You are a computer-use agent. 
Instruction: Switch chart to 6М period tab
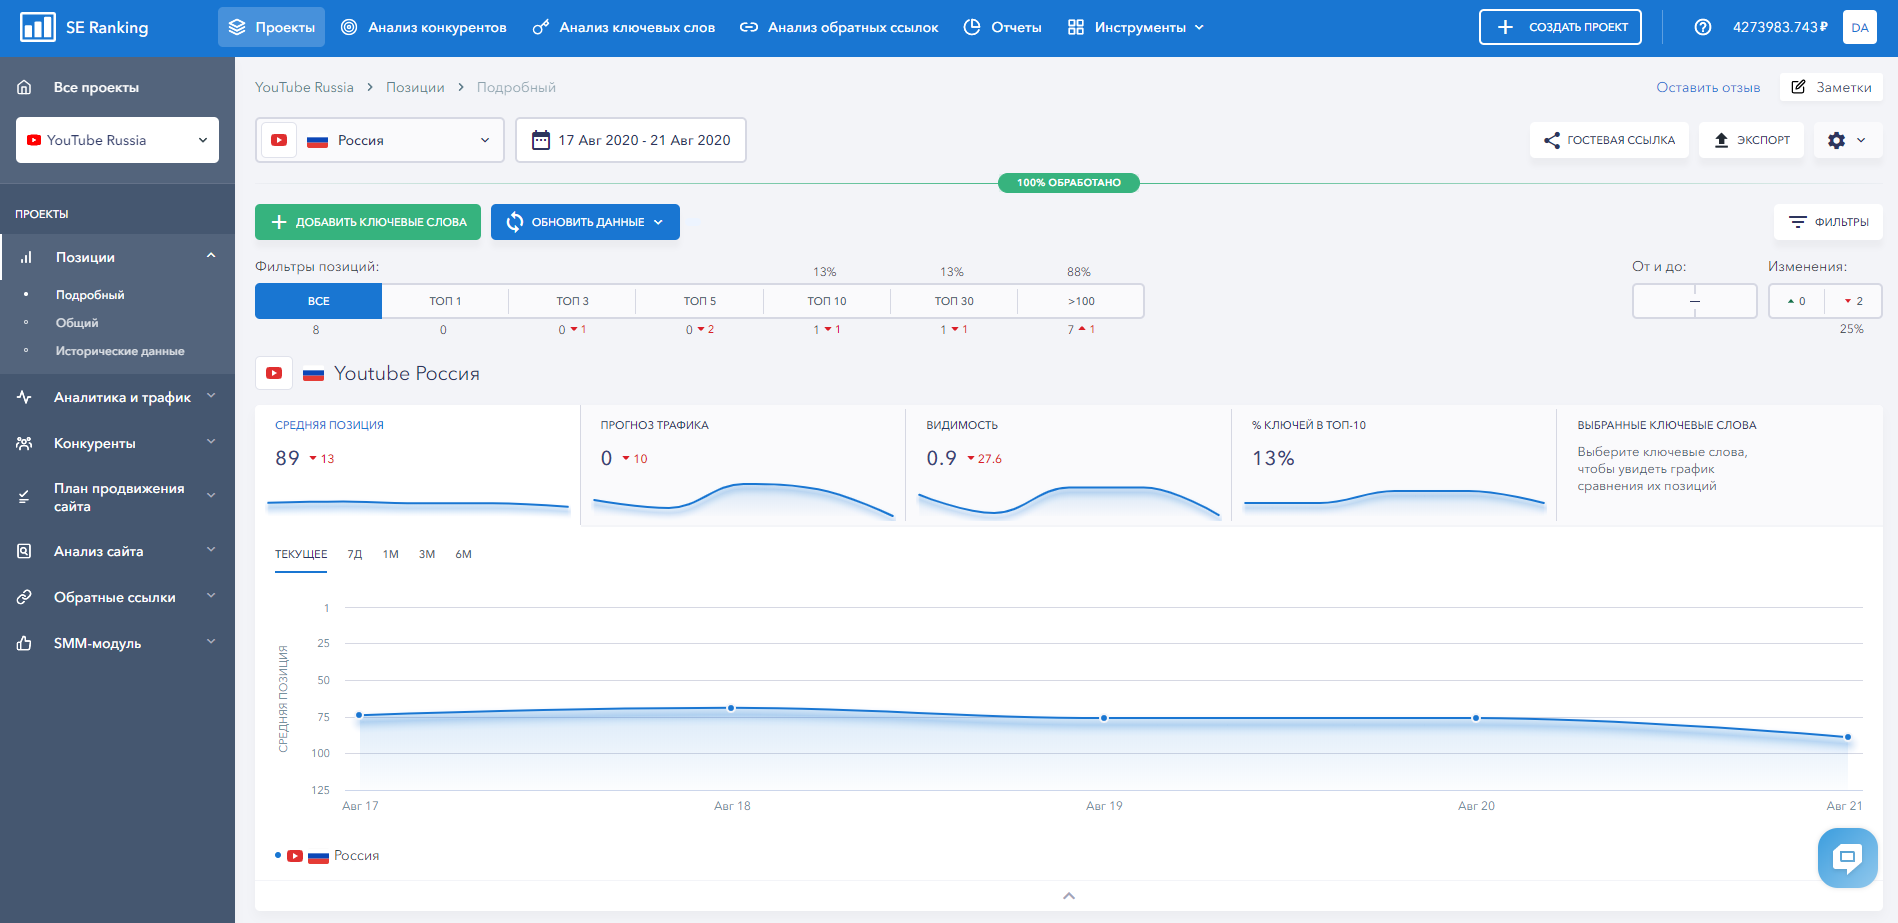pyautogui.click(x=463, y=554)
